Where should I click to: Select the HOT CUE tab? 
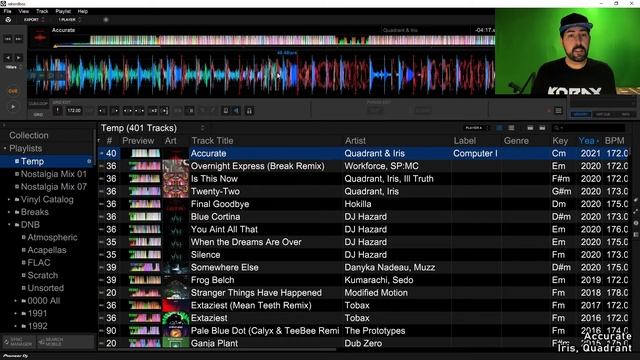click(x=603, y=114)
